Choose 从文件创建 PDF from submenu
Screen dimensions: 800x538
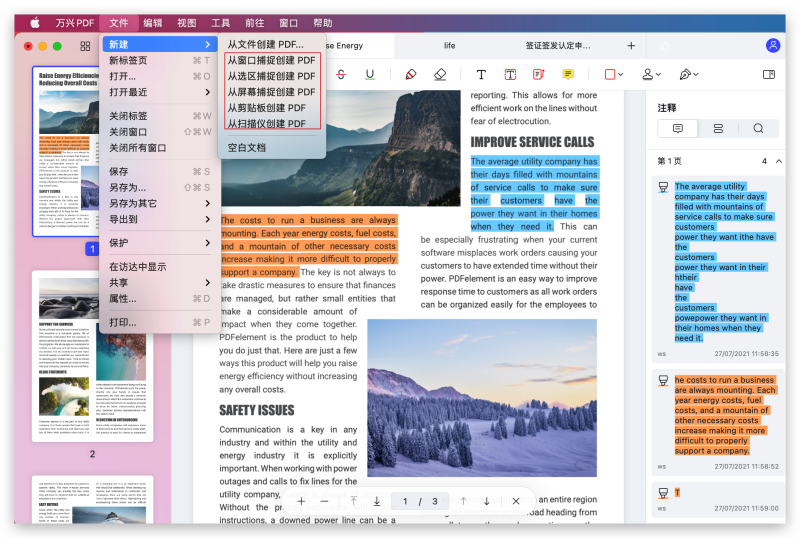point(265,45)
